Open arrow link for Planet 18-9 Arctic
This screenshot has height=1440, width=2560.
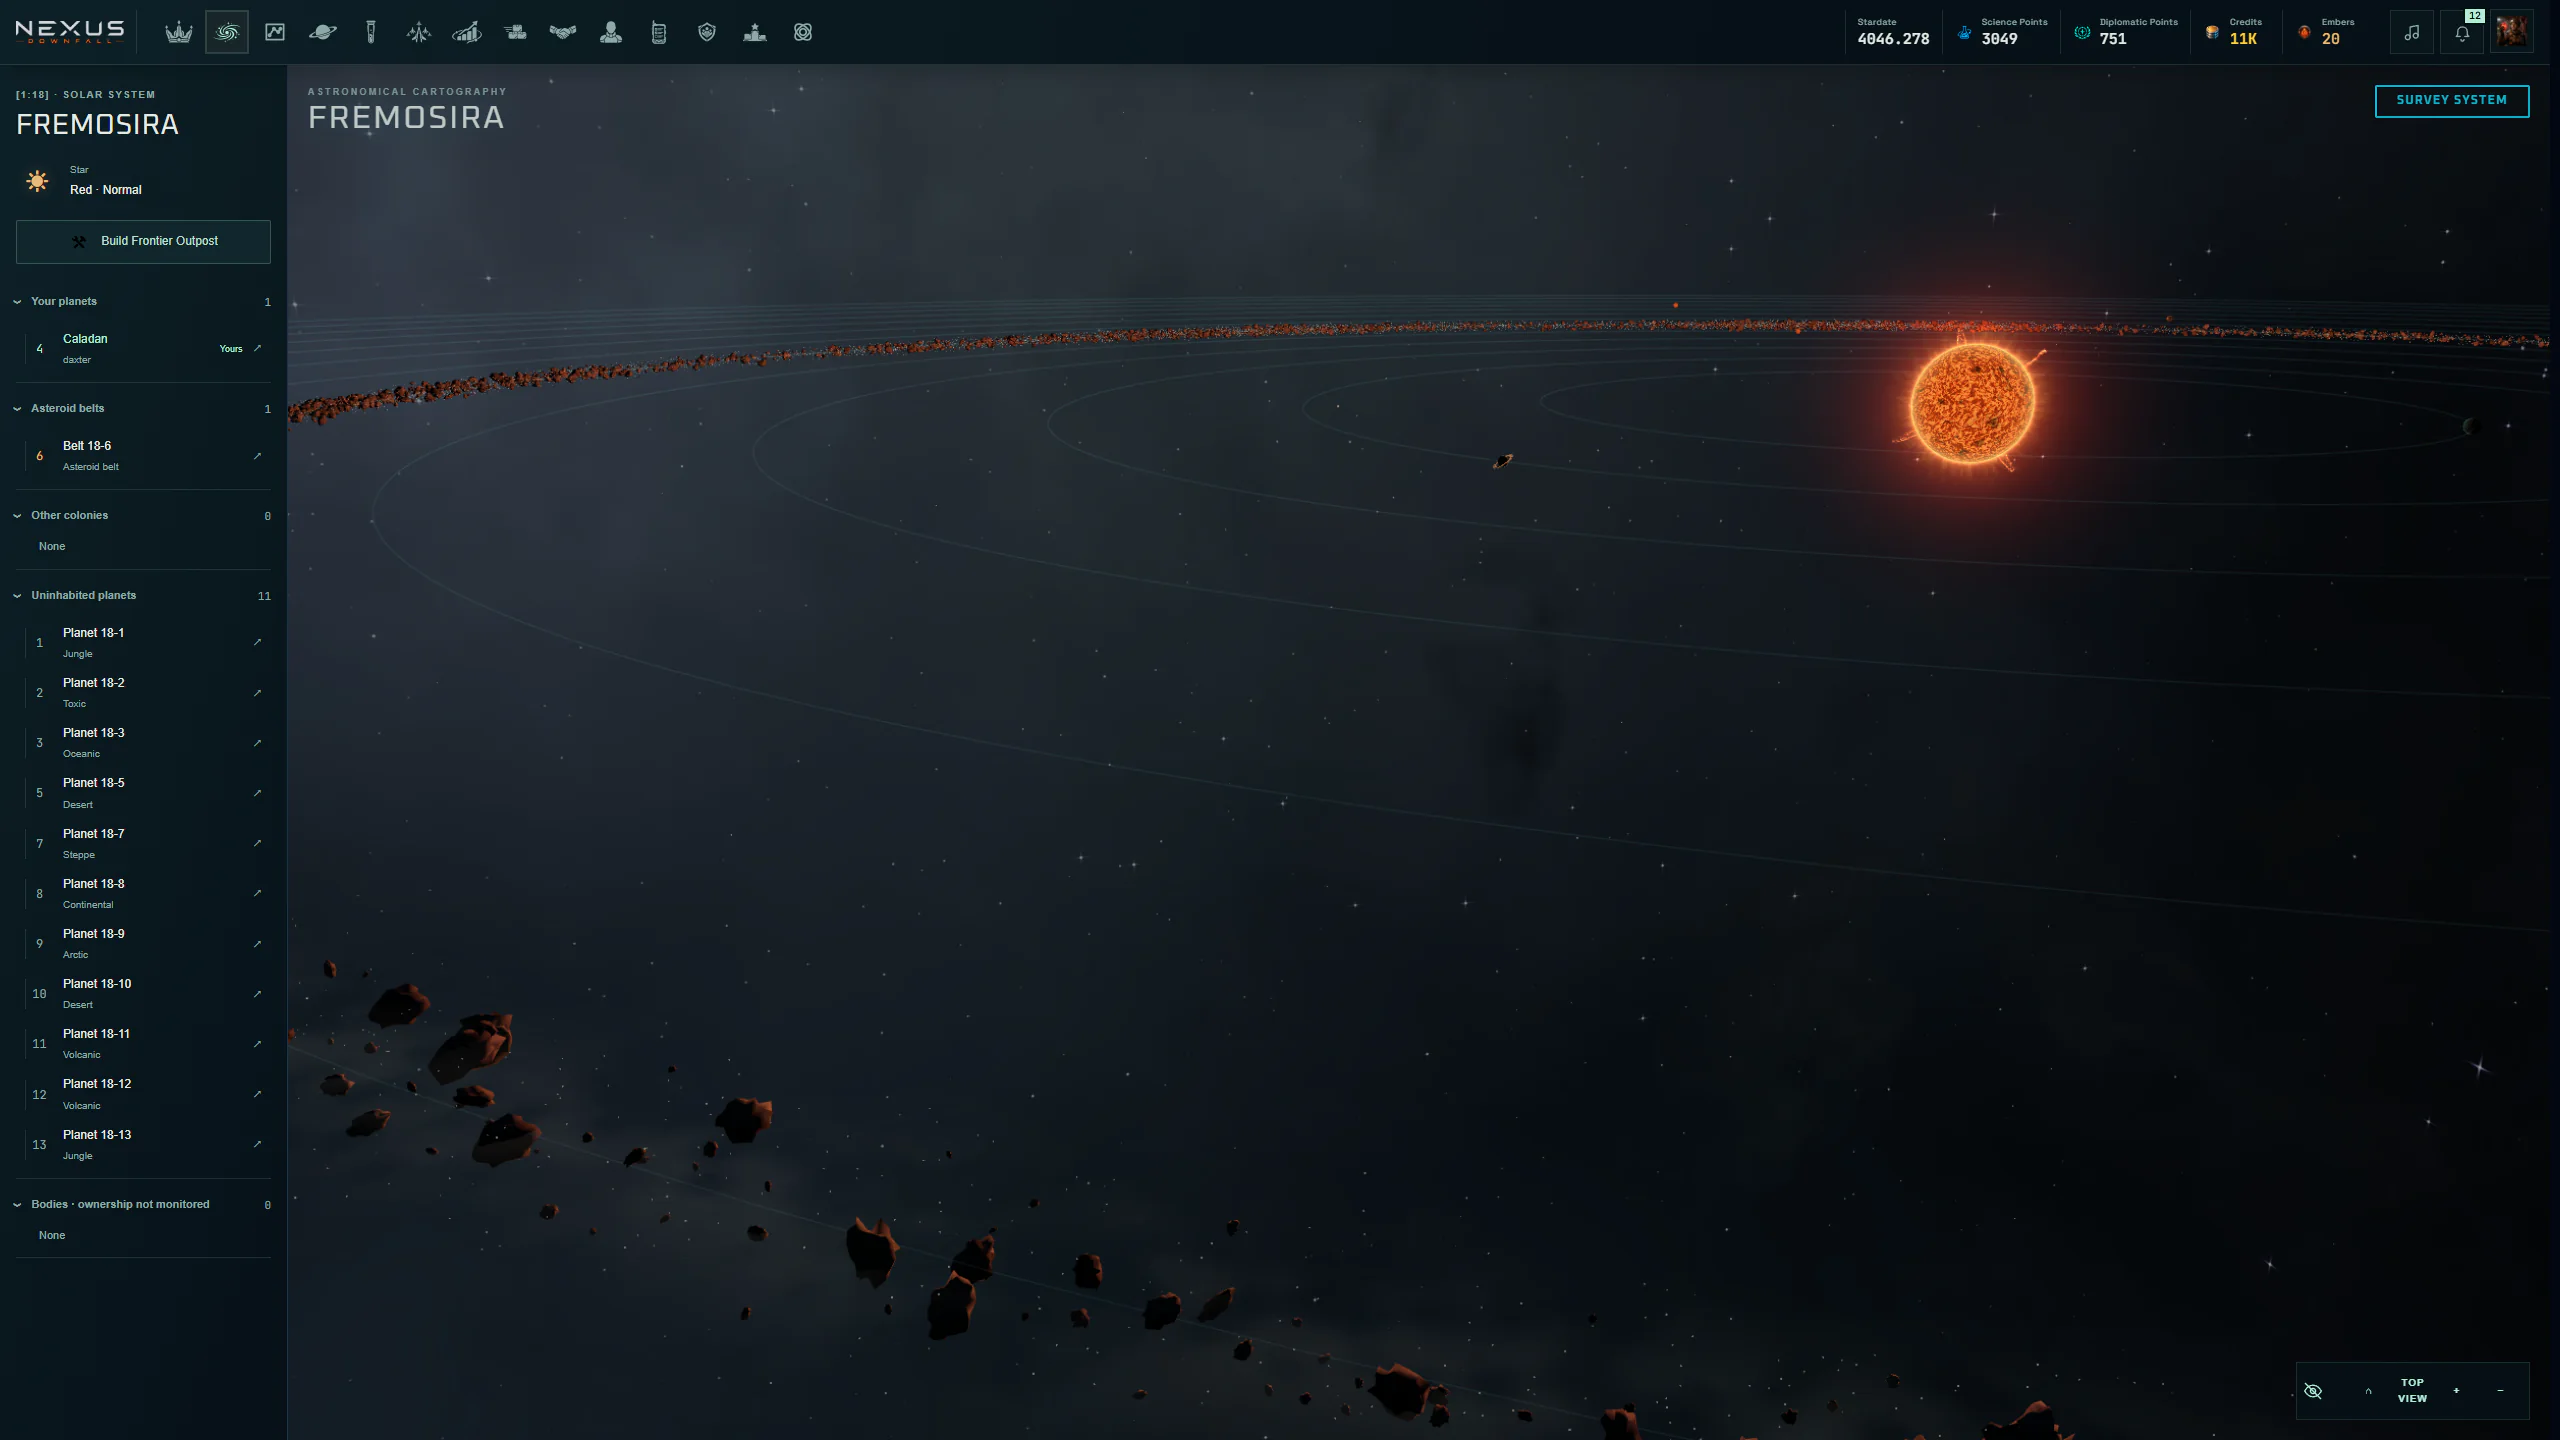point(258,944)
